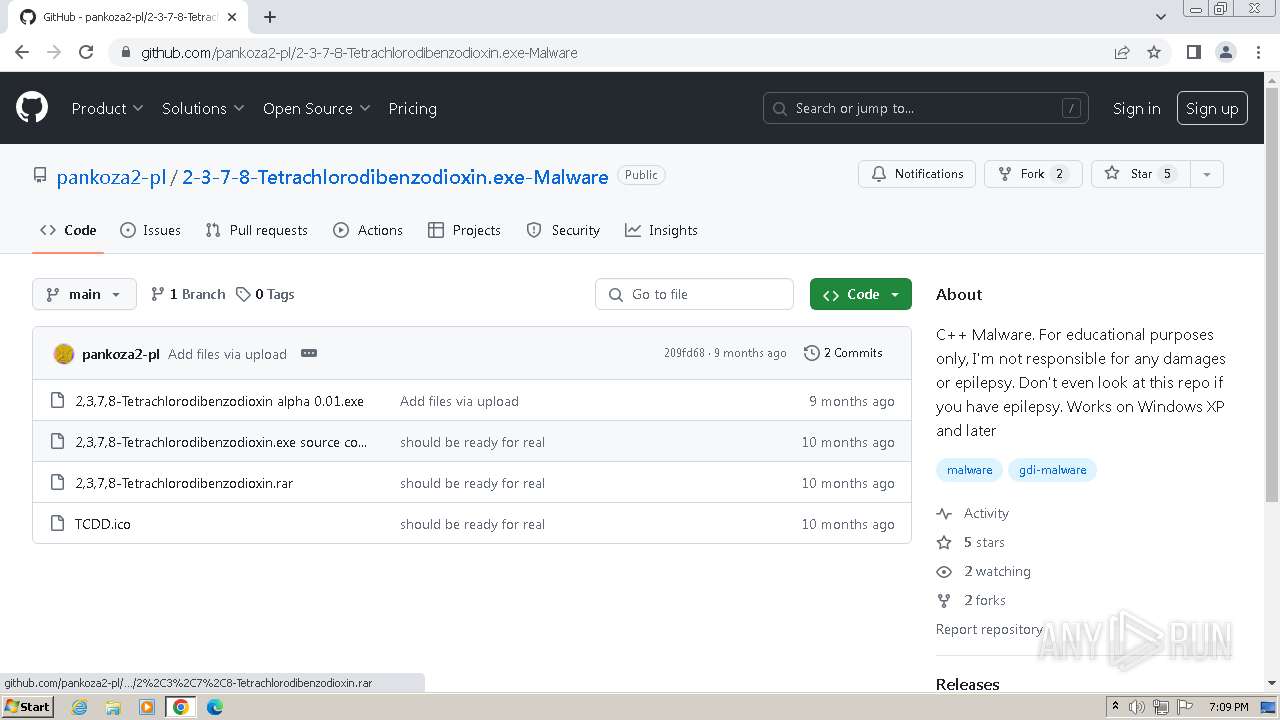Open the Chrome three-dot menu
The width and height of the screenshot is (1280, 720).
click(1258, 52)
